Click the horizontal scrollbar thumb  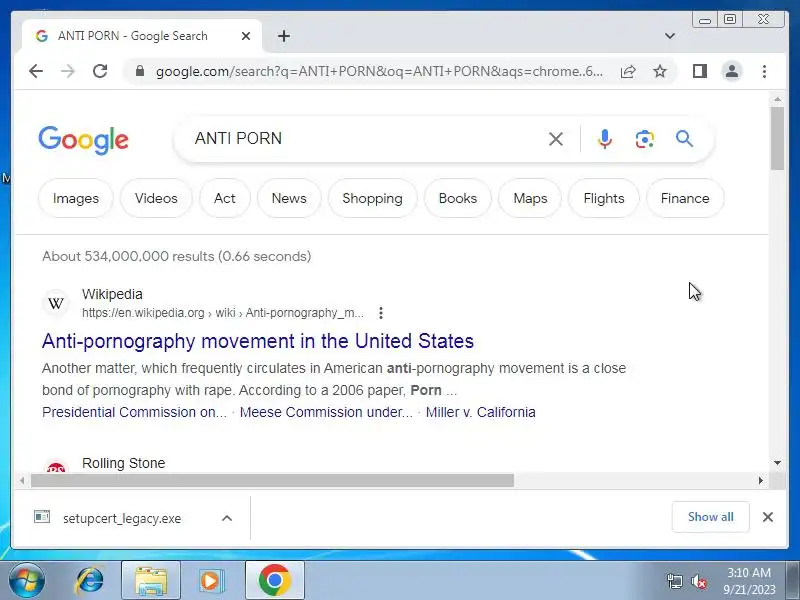[x=272, y=480]
